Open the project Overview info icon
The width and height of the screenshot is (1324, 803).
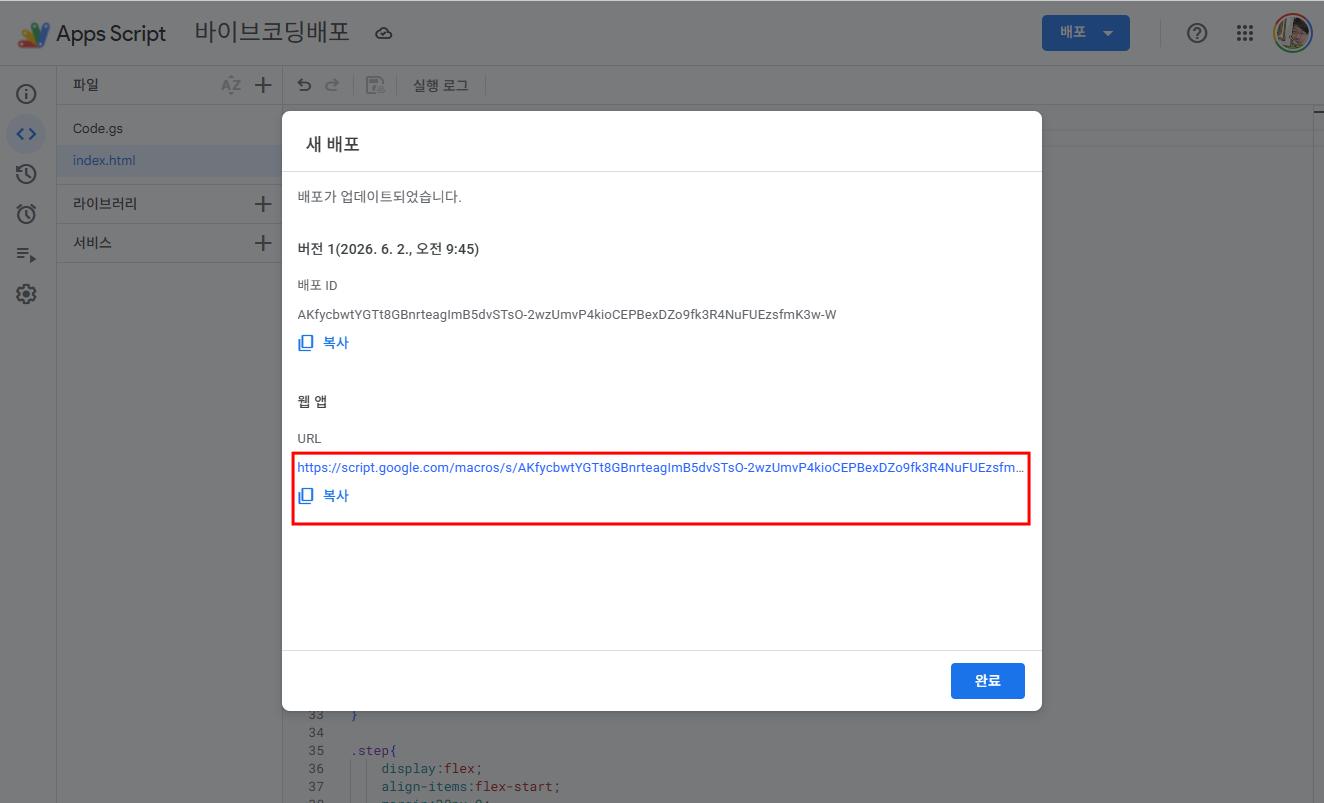[26, 94]
